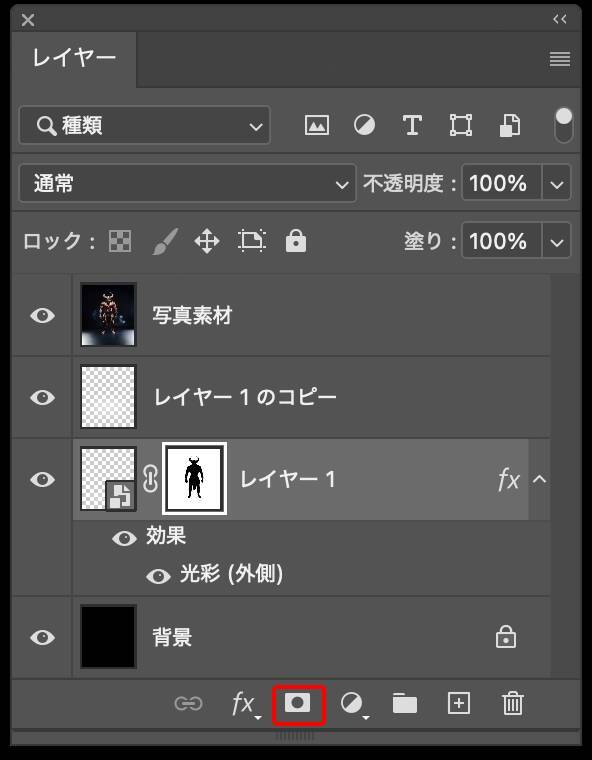Screen dimensions: 592x760
Task: Open the Layers panel hamburger menu
Action: click(560, 59)
